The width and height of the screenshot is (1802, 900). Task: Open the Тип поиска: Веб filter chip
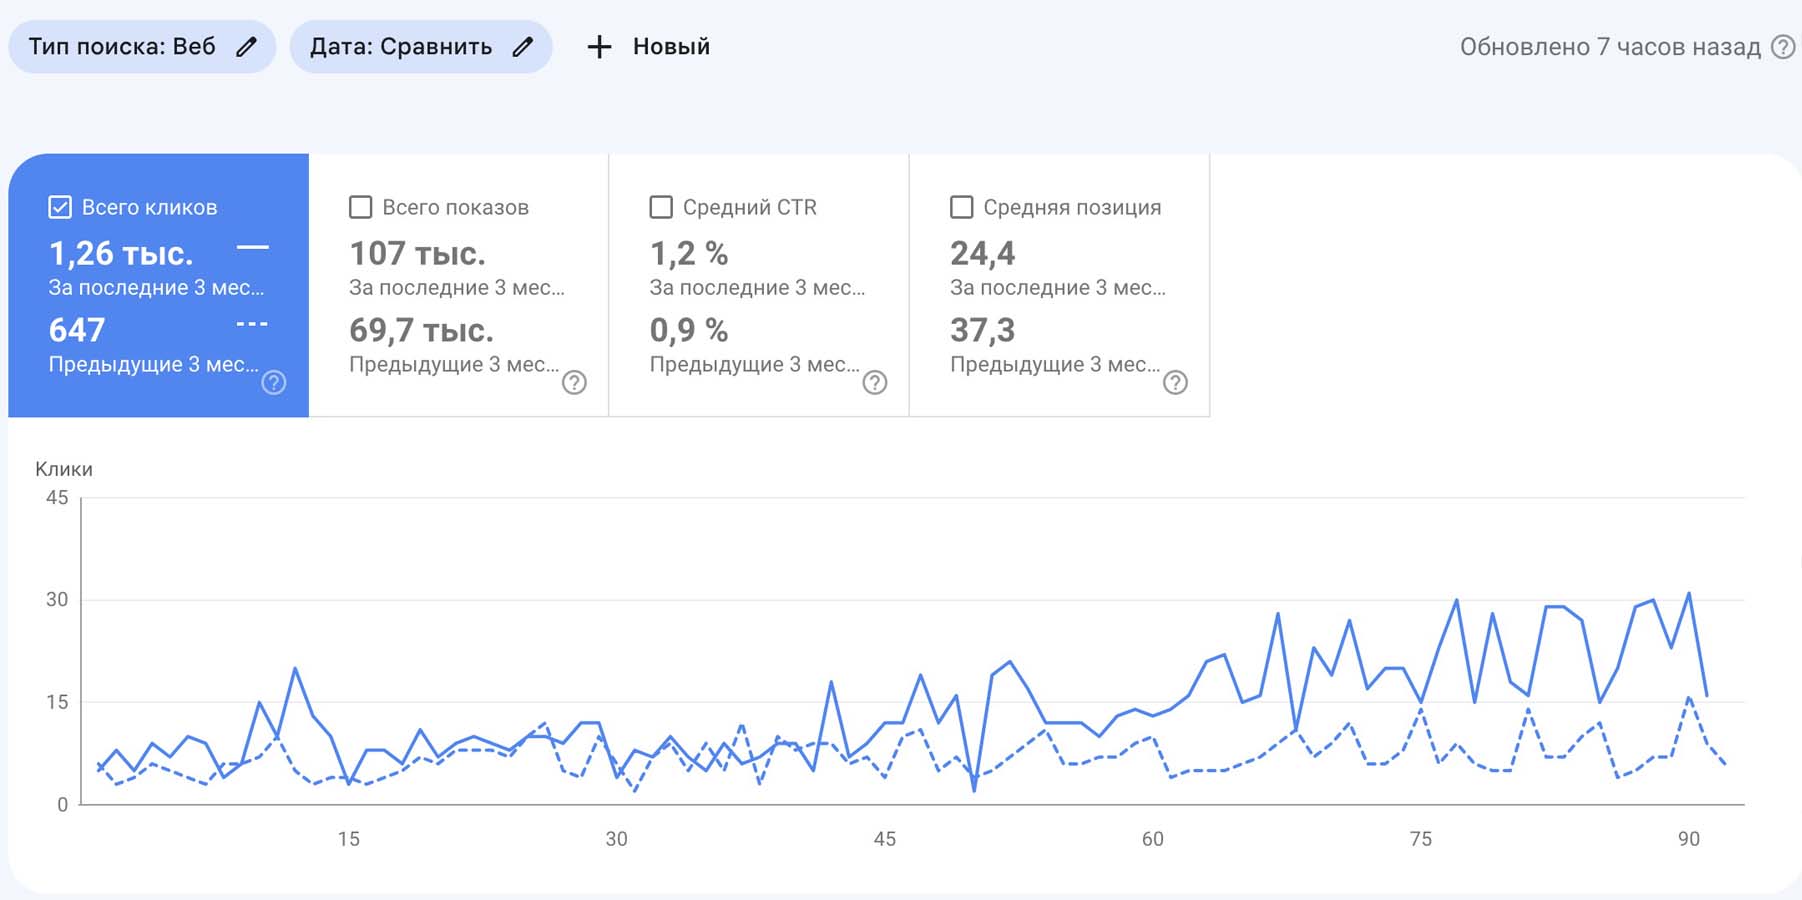(142, 47)
